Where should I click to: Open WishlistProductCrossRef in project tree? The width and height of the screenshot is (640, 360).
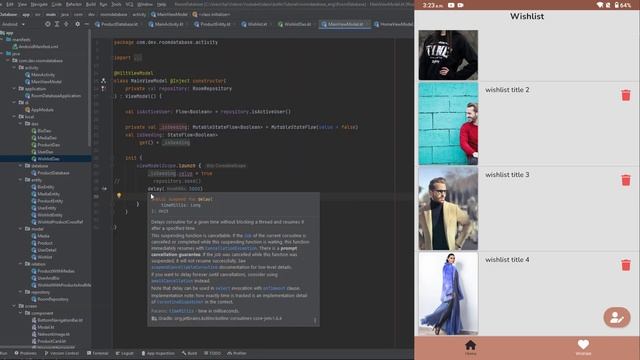57,222
